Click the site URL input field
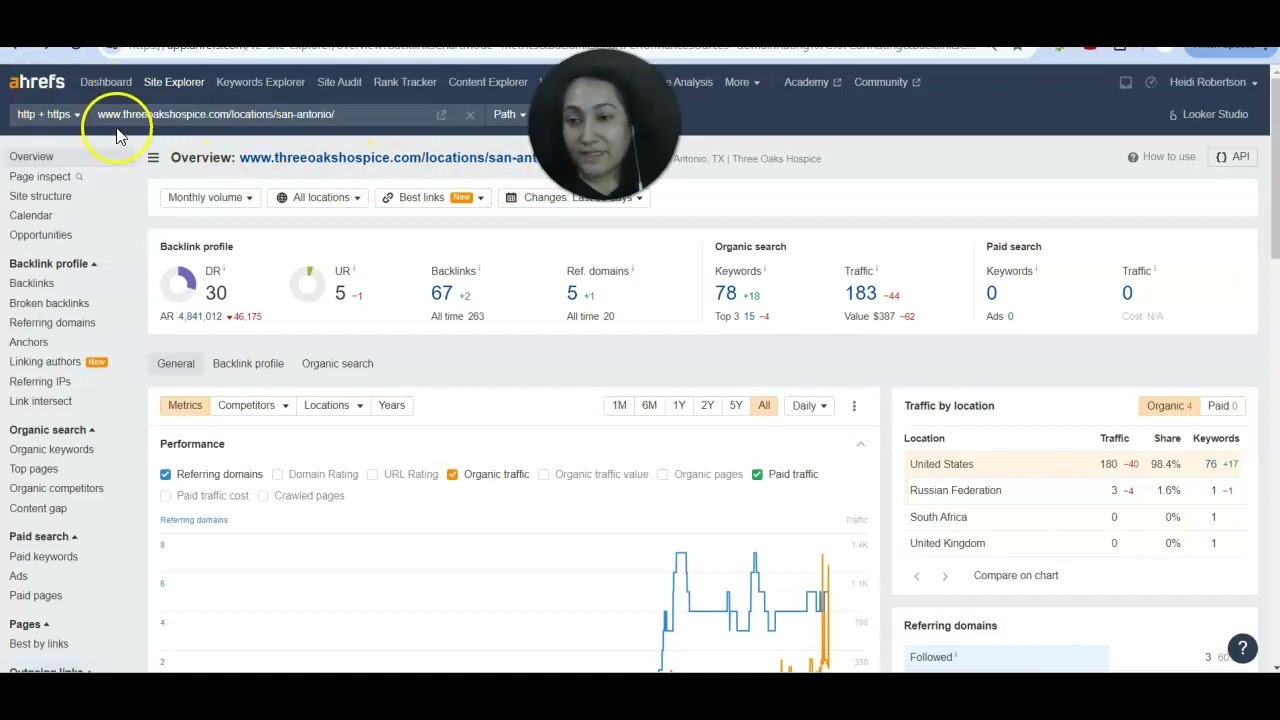 point(260,114)
